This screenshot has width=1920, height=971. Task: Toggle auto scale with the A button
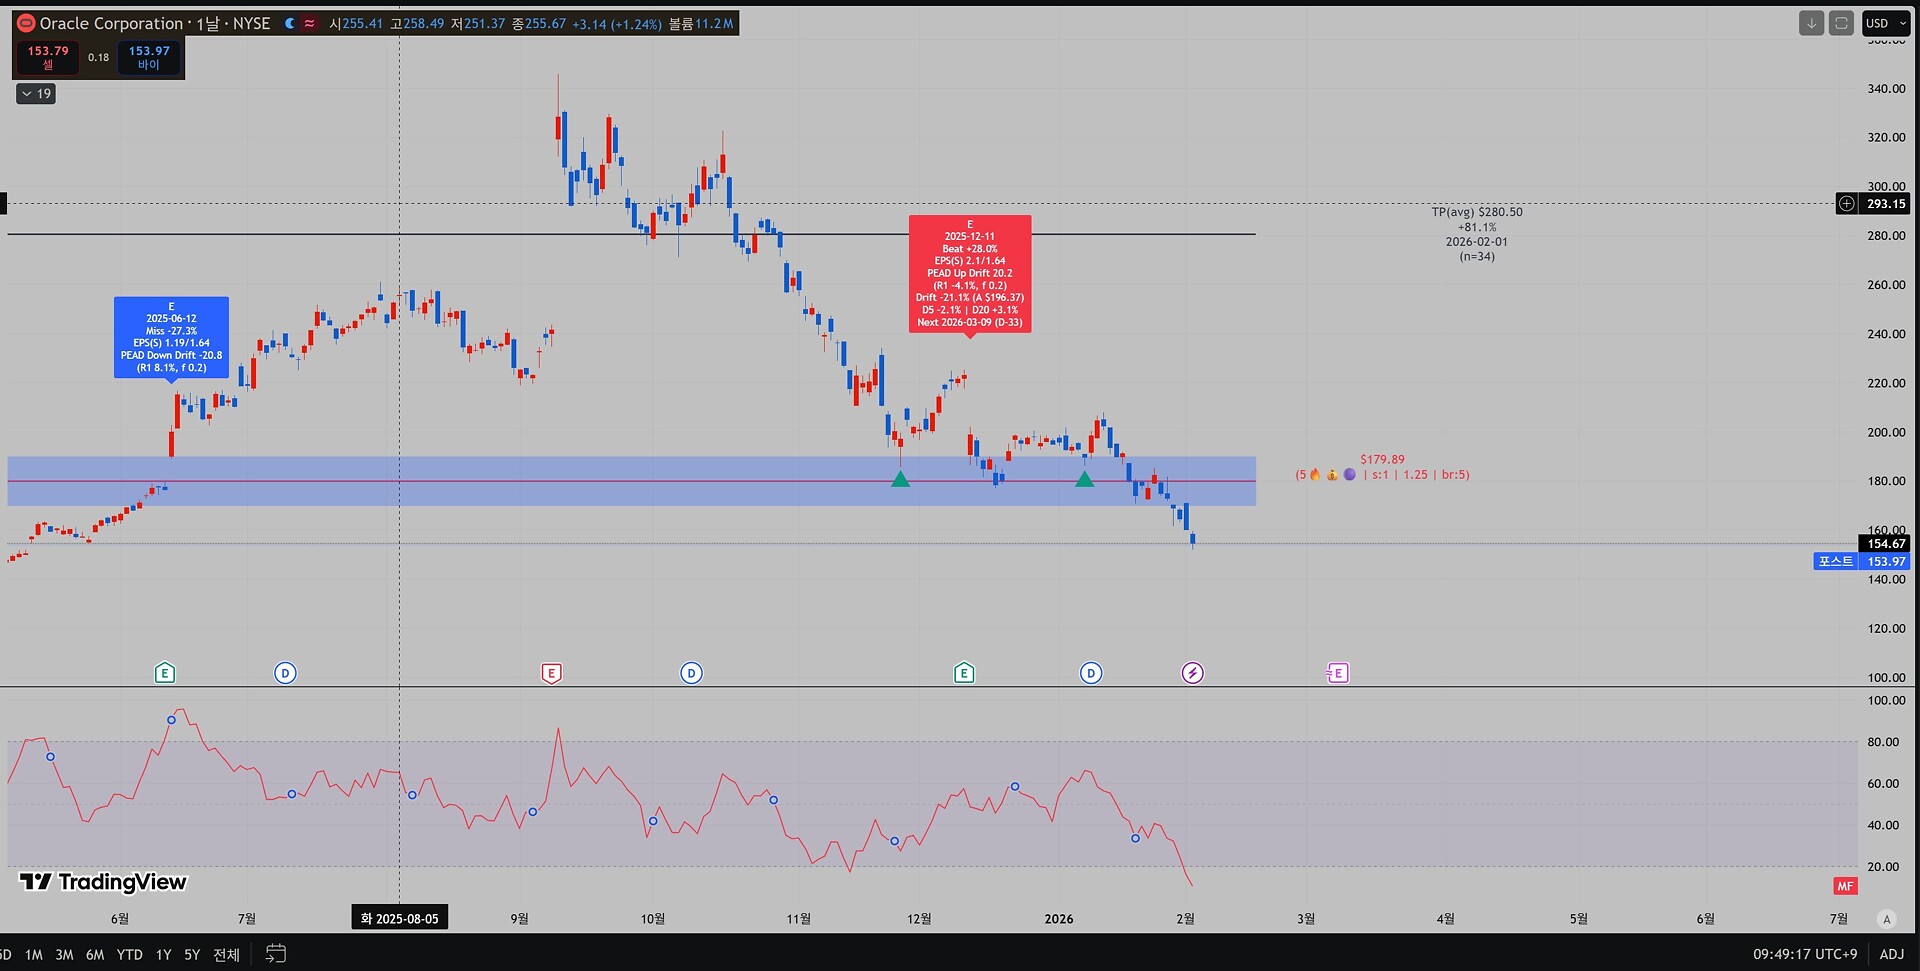(x=1887, y=919)
